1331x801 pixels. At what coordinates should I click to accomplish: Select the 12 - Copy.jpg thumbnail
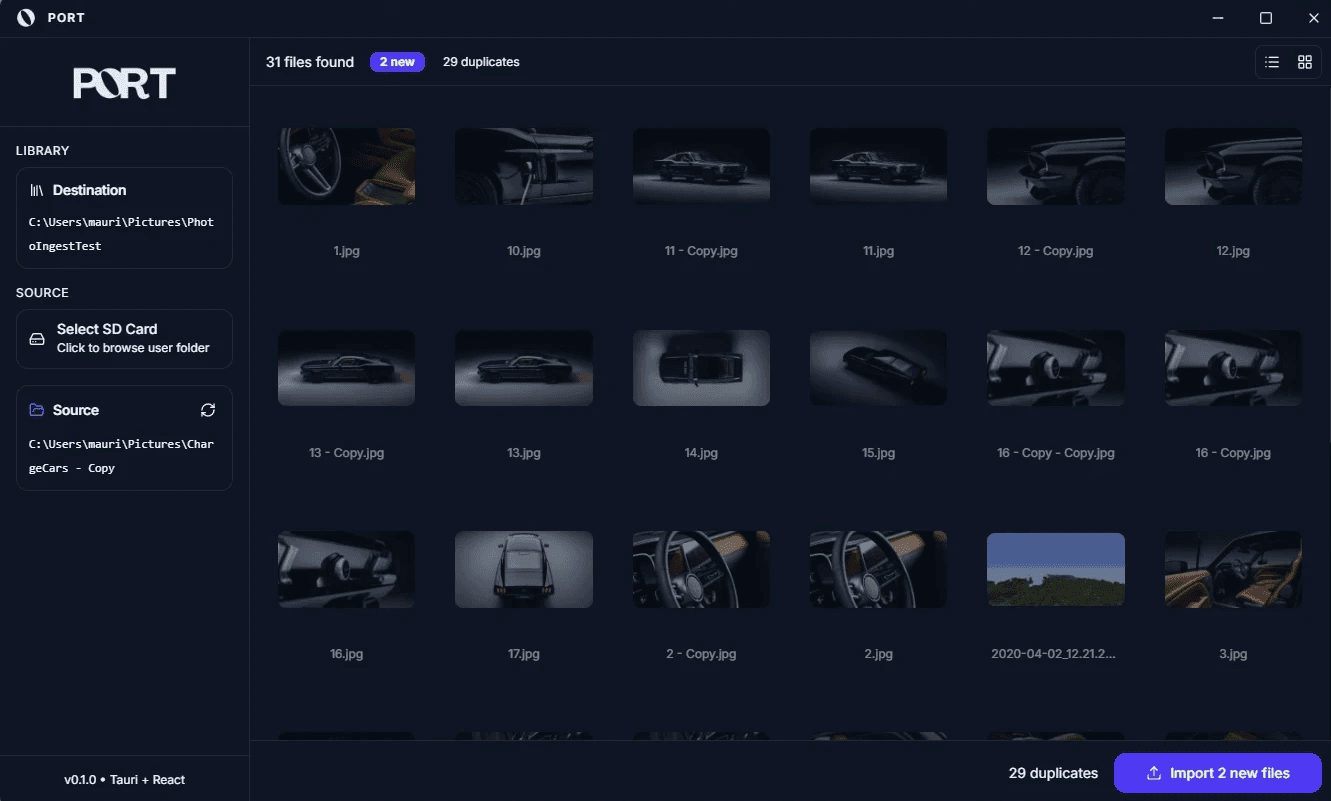(x=1056, y=166)
